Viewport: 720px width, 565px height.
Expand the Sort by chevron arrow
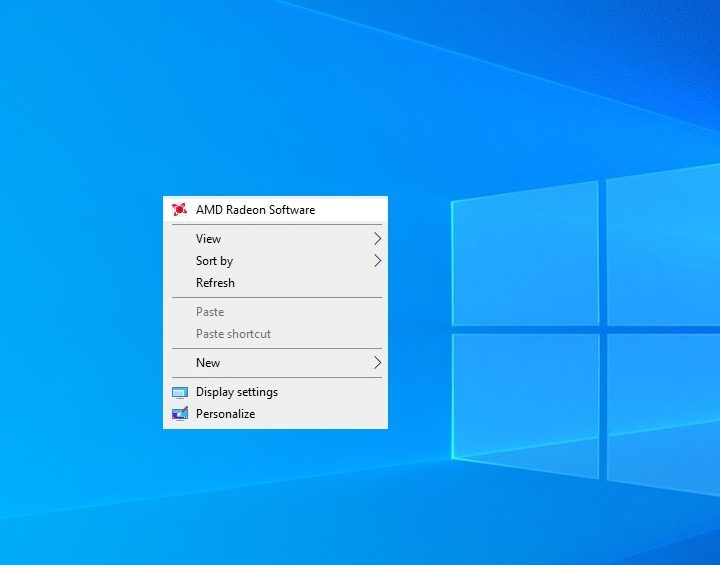(377, 261)
